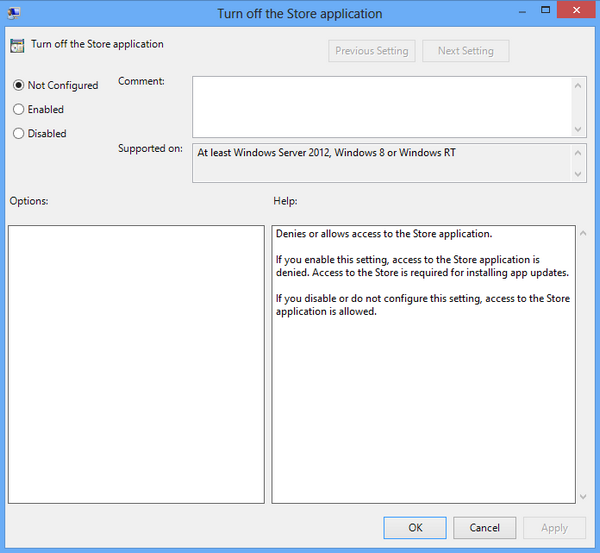600x553 pixels.
Task: Confirm with the OK button
Action: 415,528
